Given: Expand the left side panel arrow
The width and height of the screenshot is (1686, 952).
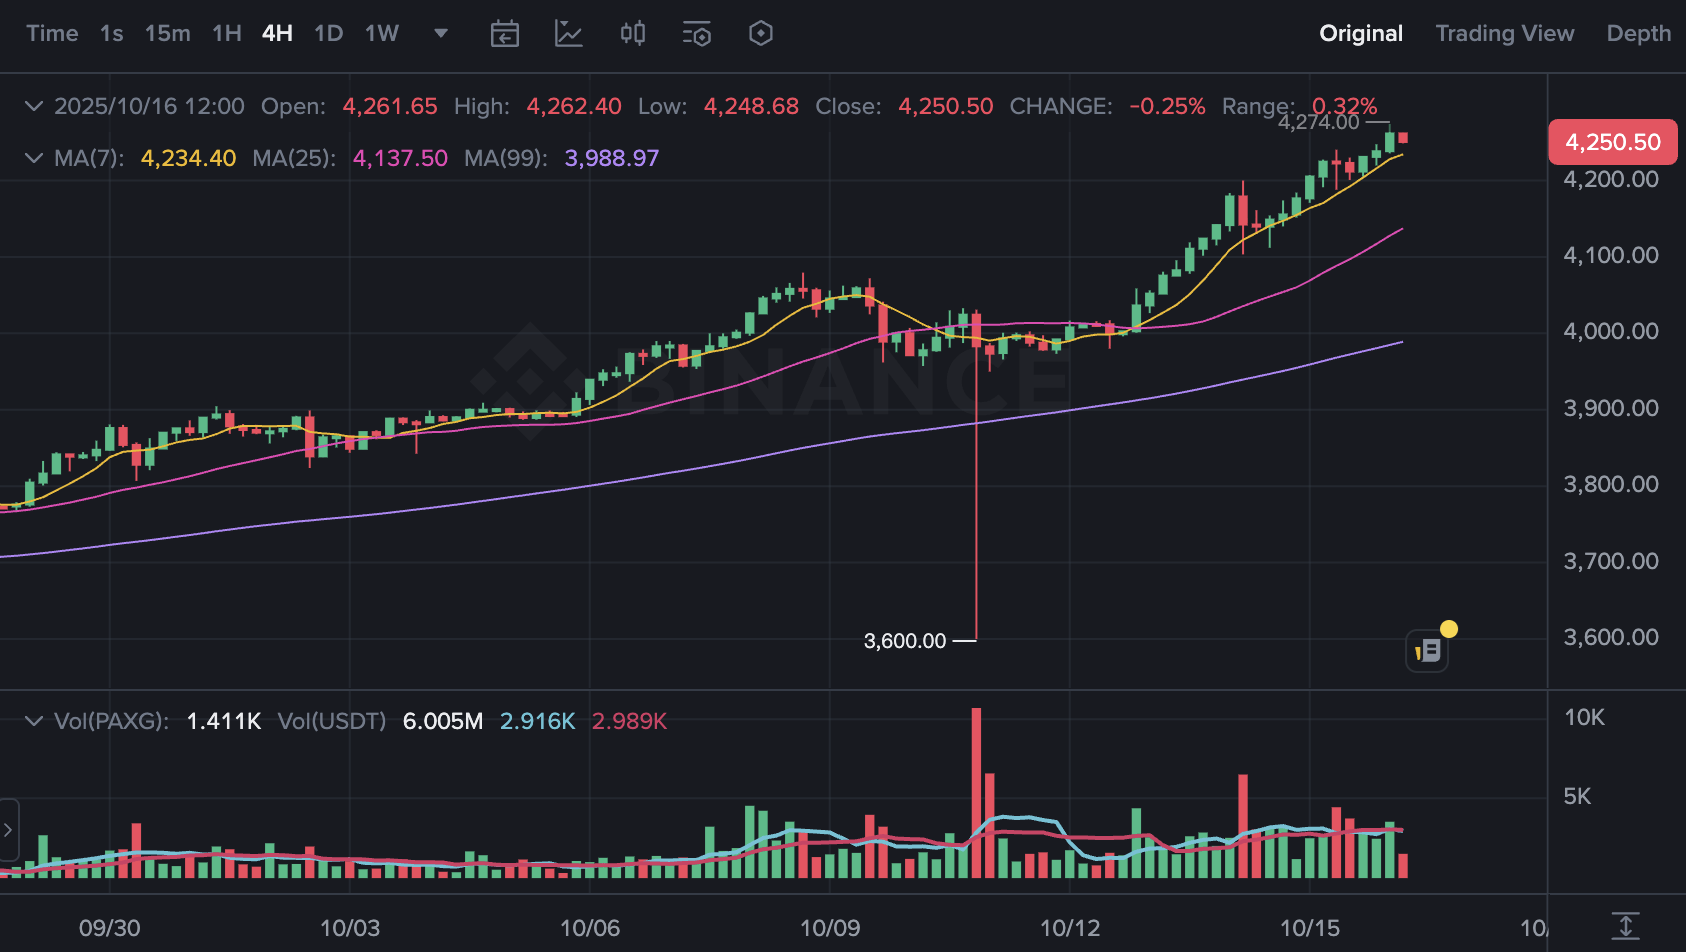Looking at the screenshot, I should [8, 830].
